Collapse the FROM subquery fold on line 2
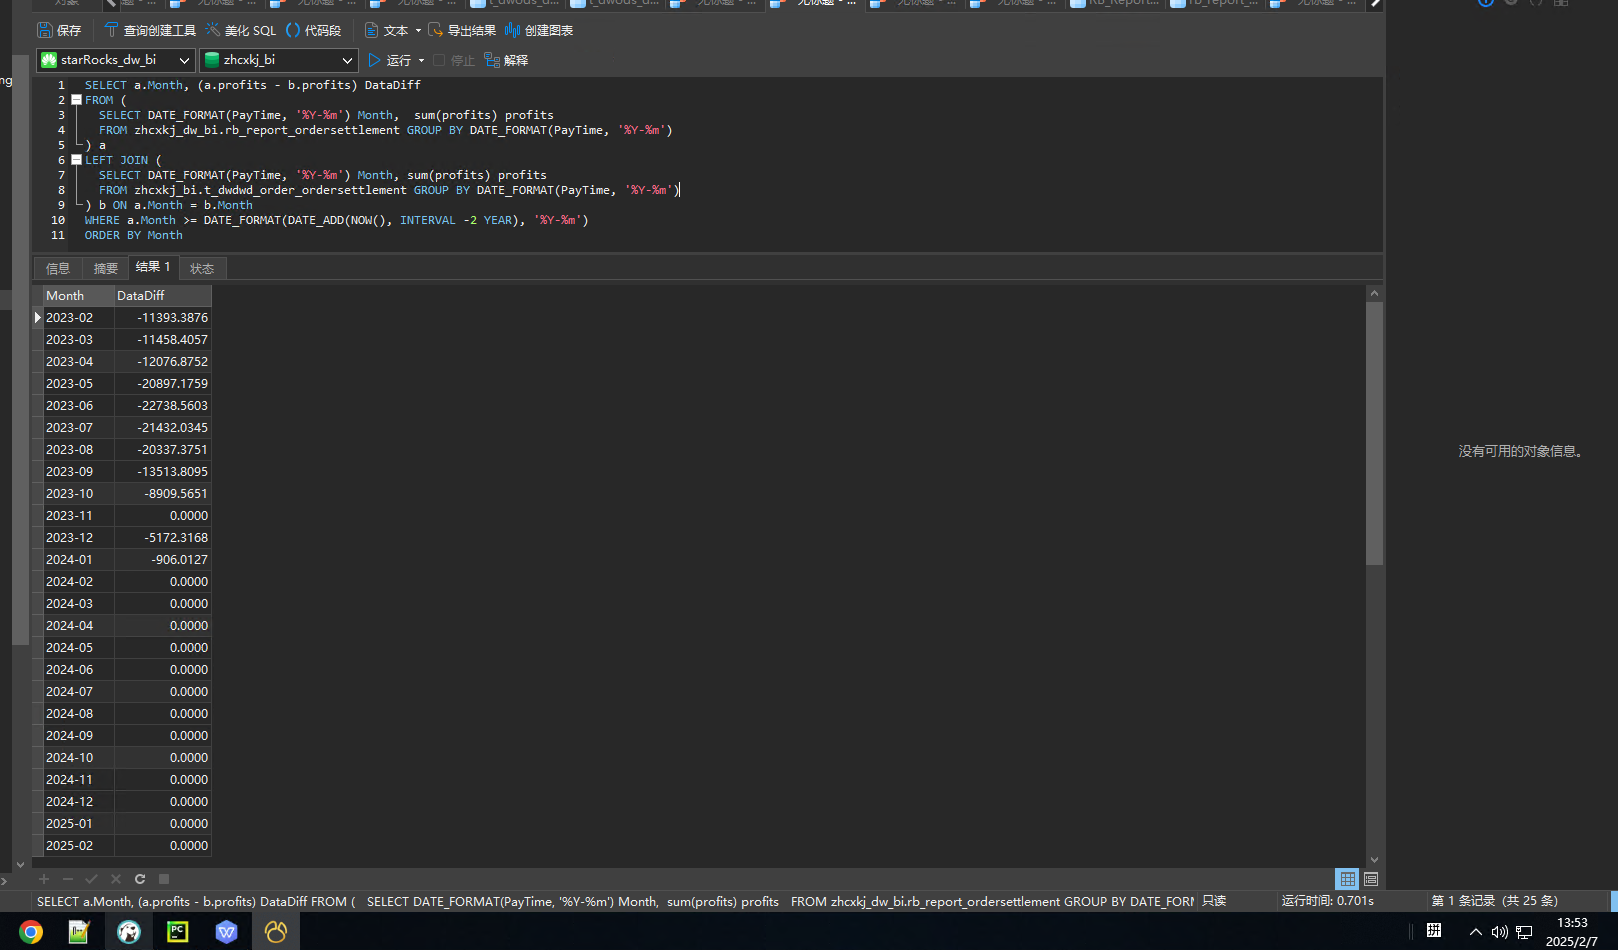Screen dimensions: 1618x950 [76, 100]
